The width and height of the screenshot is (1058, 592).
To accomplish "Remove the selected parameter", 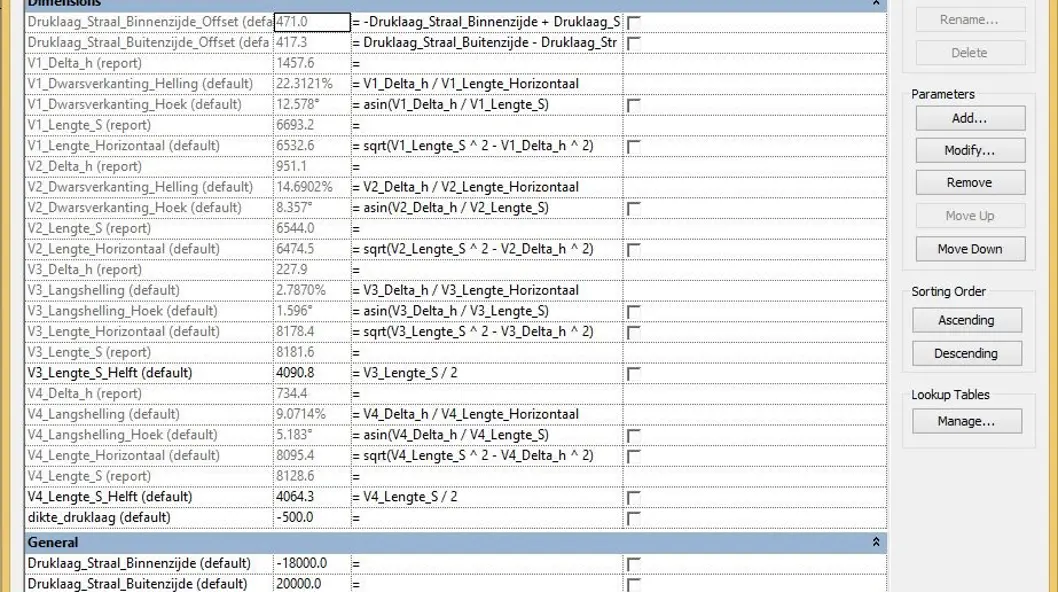I will pyautogui.click(x=970, y=182).
